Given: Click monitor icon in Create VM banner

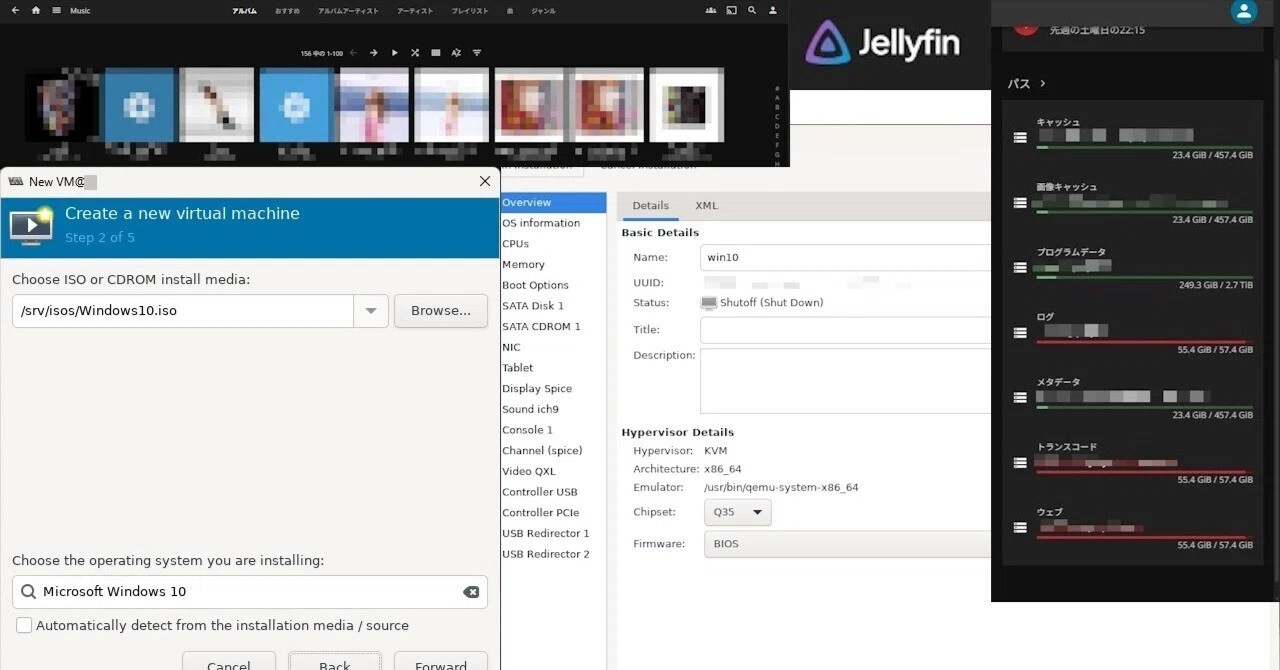Looking at the screenshot, I should (30, 226).
